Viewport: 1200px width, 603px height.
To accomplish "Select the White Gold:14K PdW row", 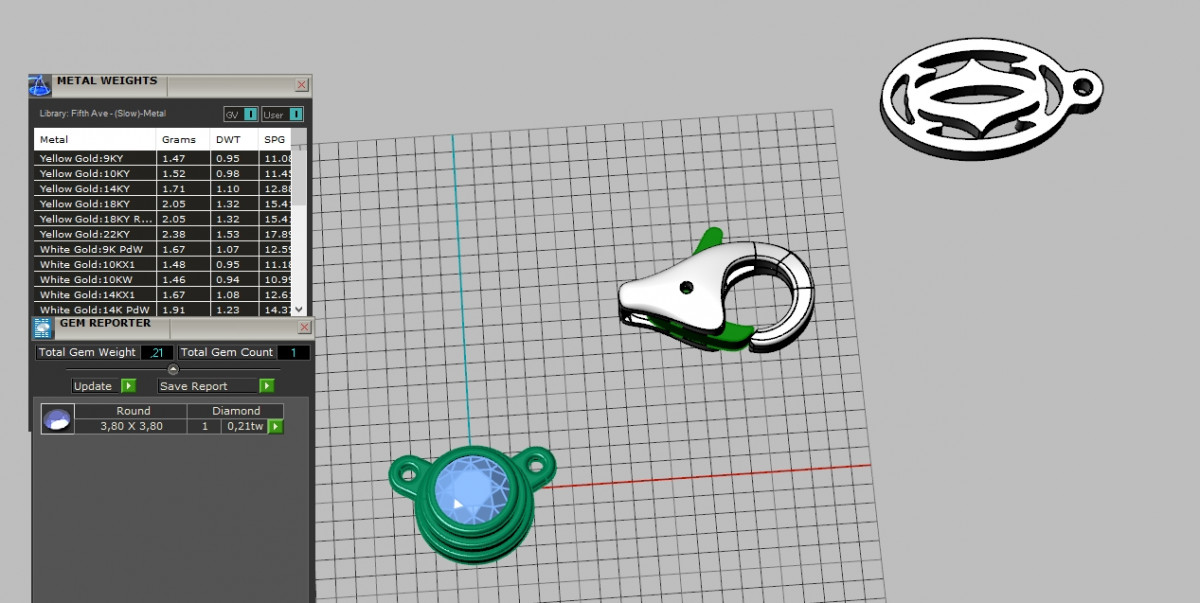I will [163, 309].
